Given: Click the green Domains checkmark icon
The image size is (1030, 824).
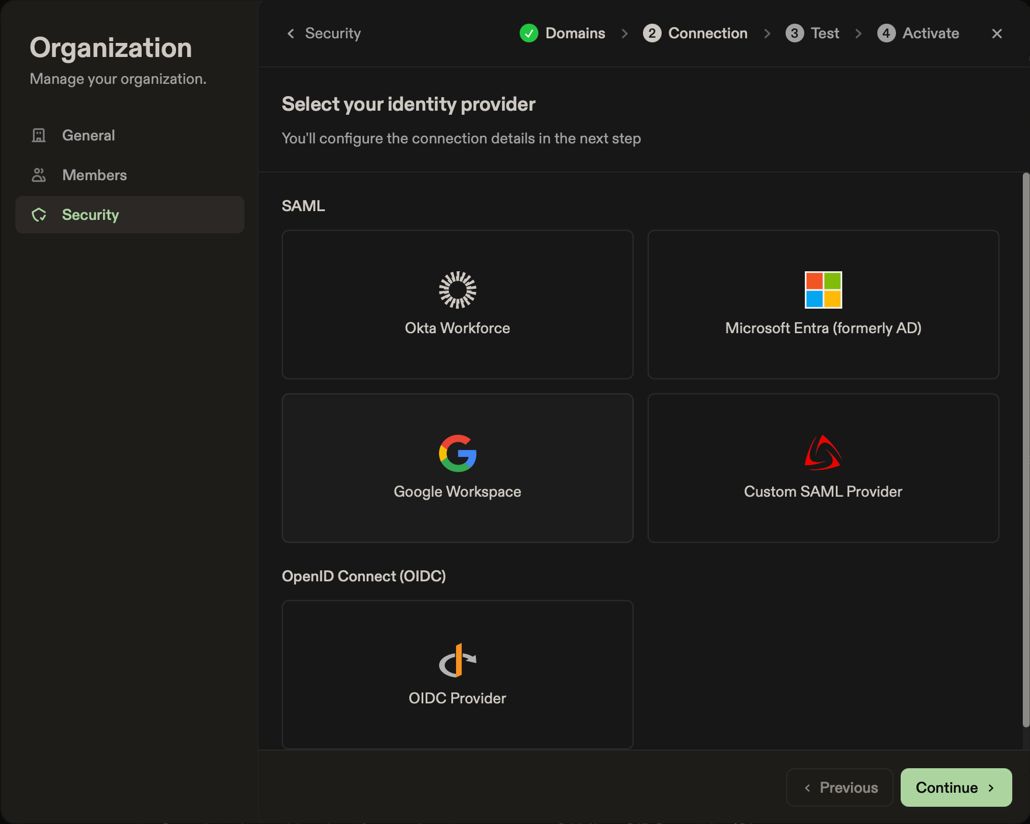Looking at the screenshot, I should coord(529,33).
